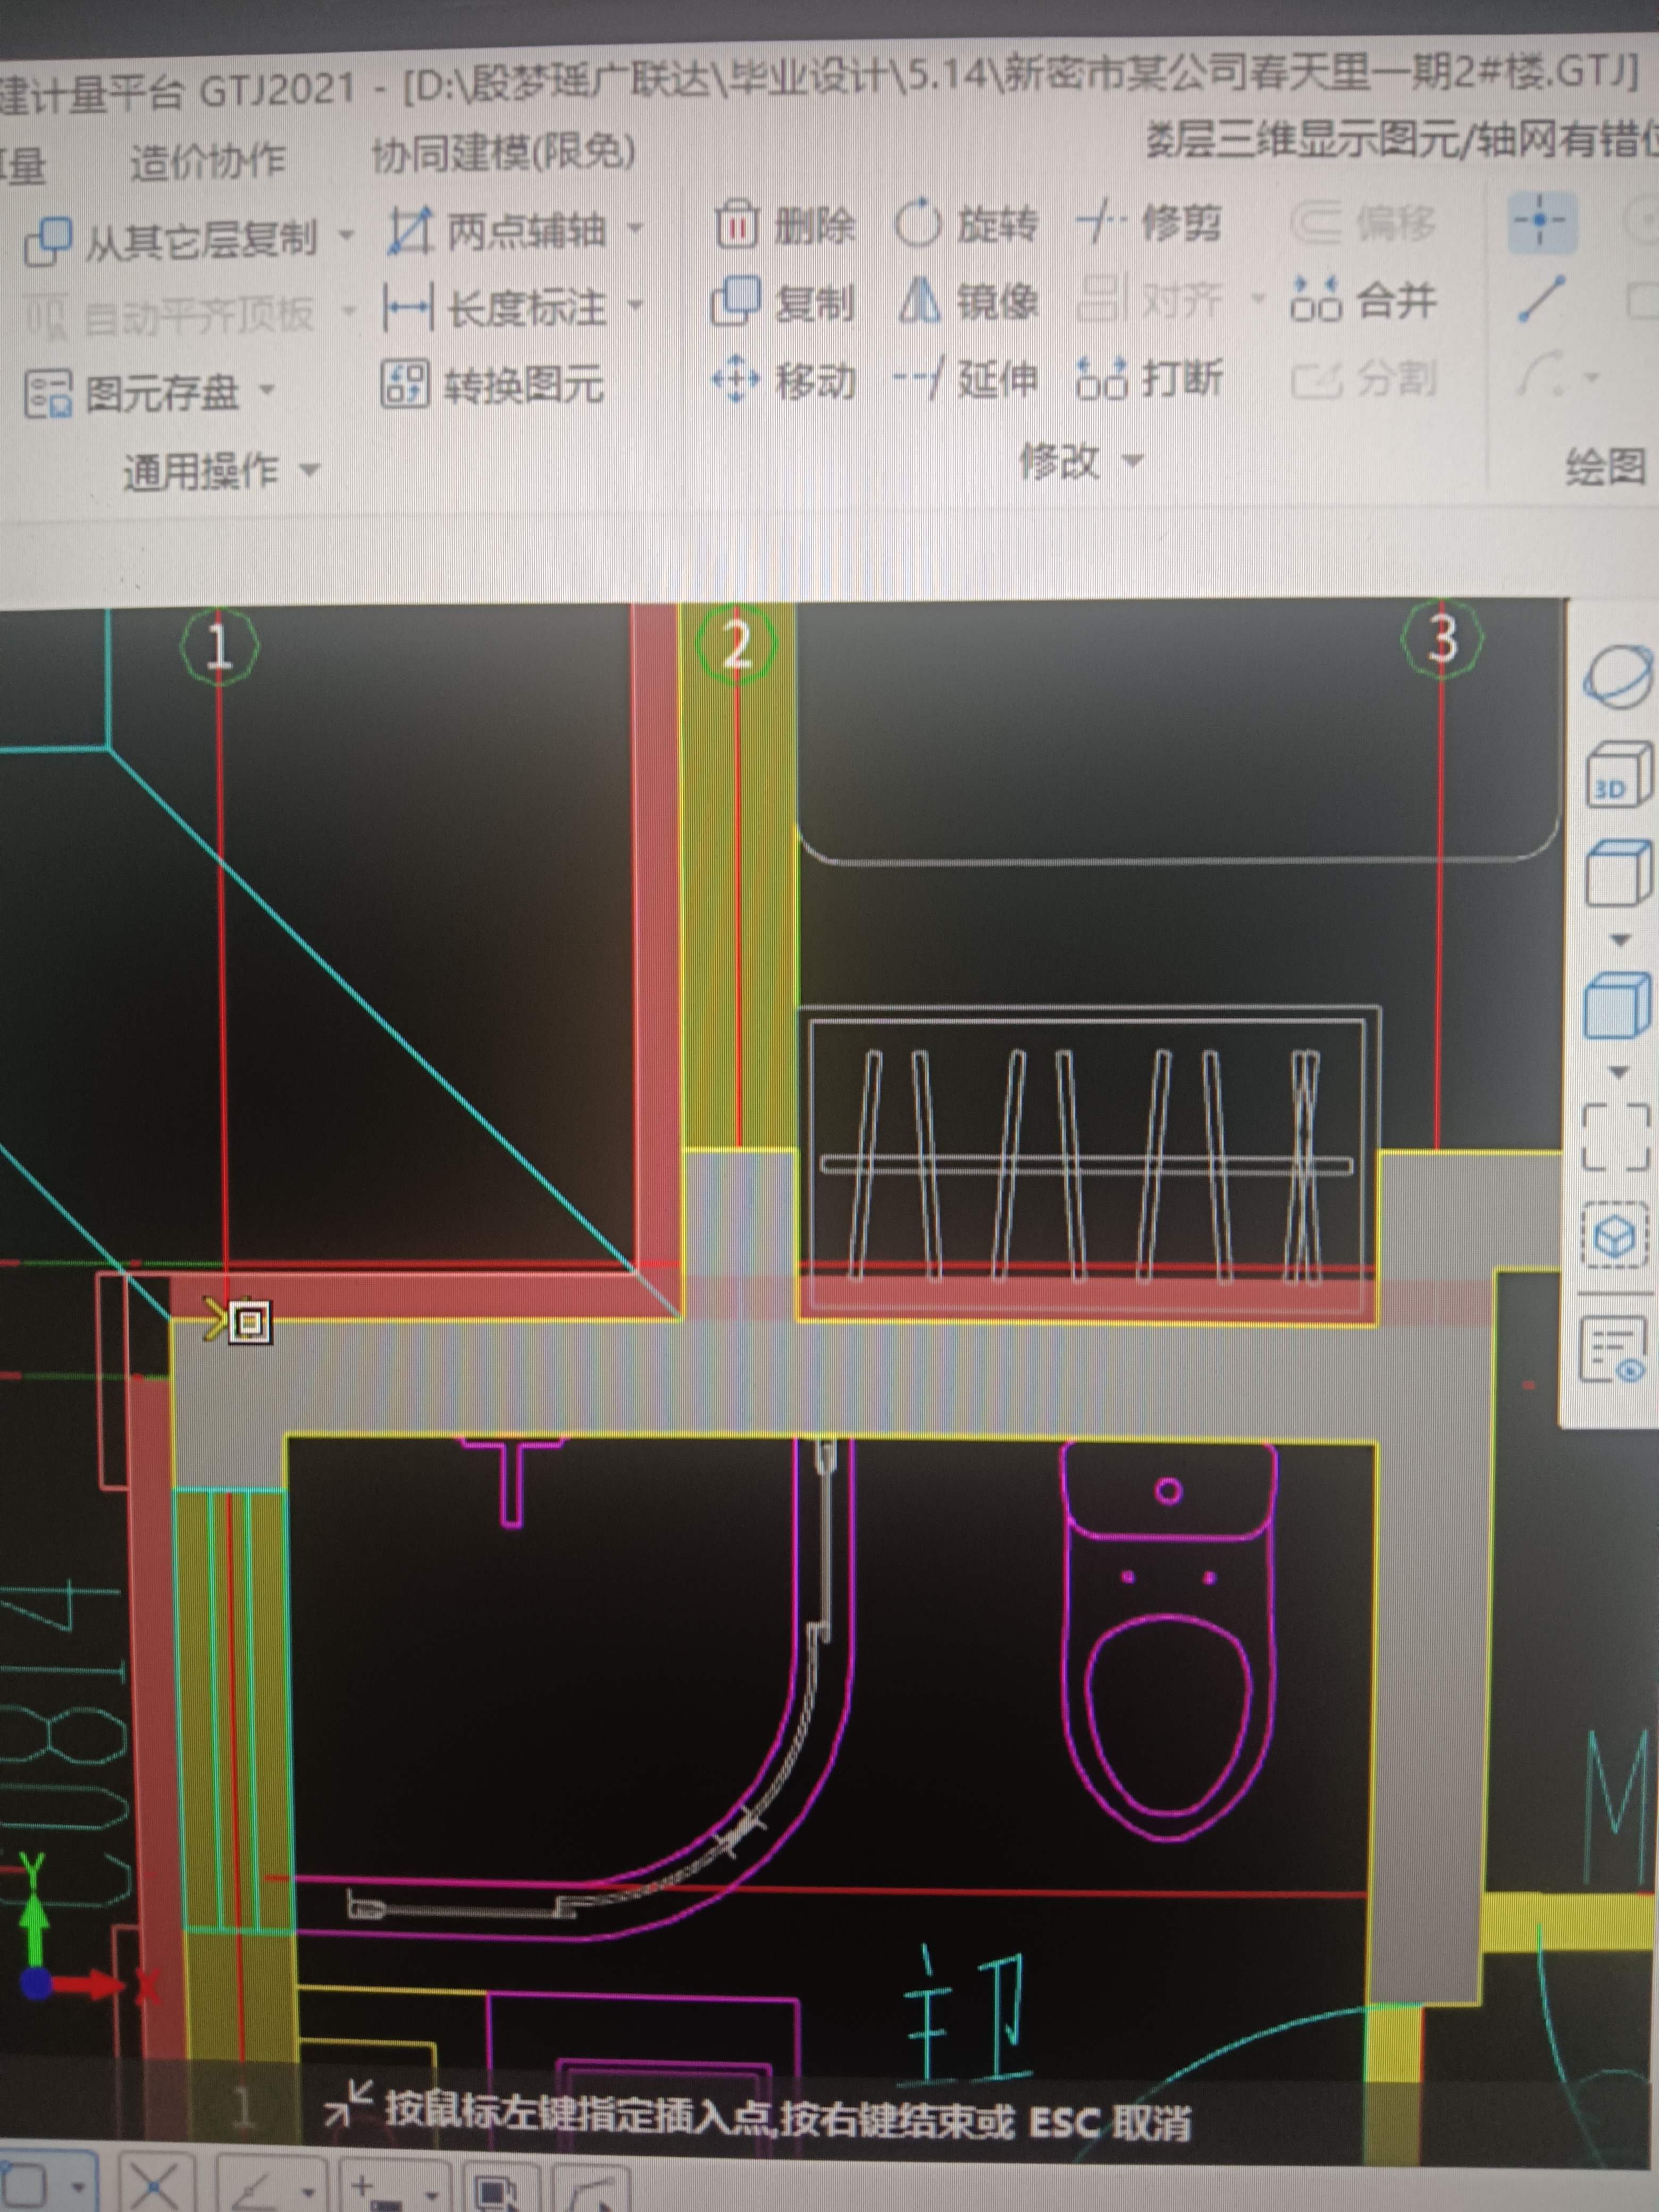
Task: Open 两点辅轴 dropdown arrow
Action: (x=635, y=229)
